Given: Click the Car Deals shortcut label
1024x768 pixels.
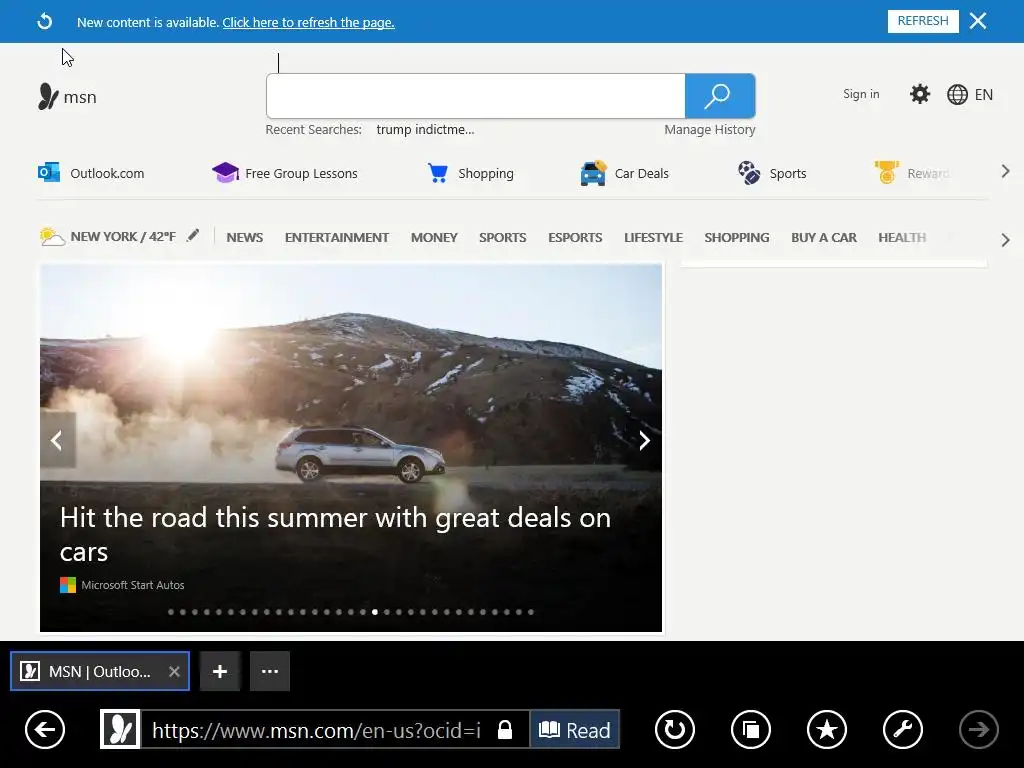Looking at the screenshot, I should pos(641,174).
